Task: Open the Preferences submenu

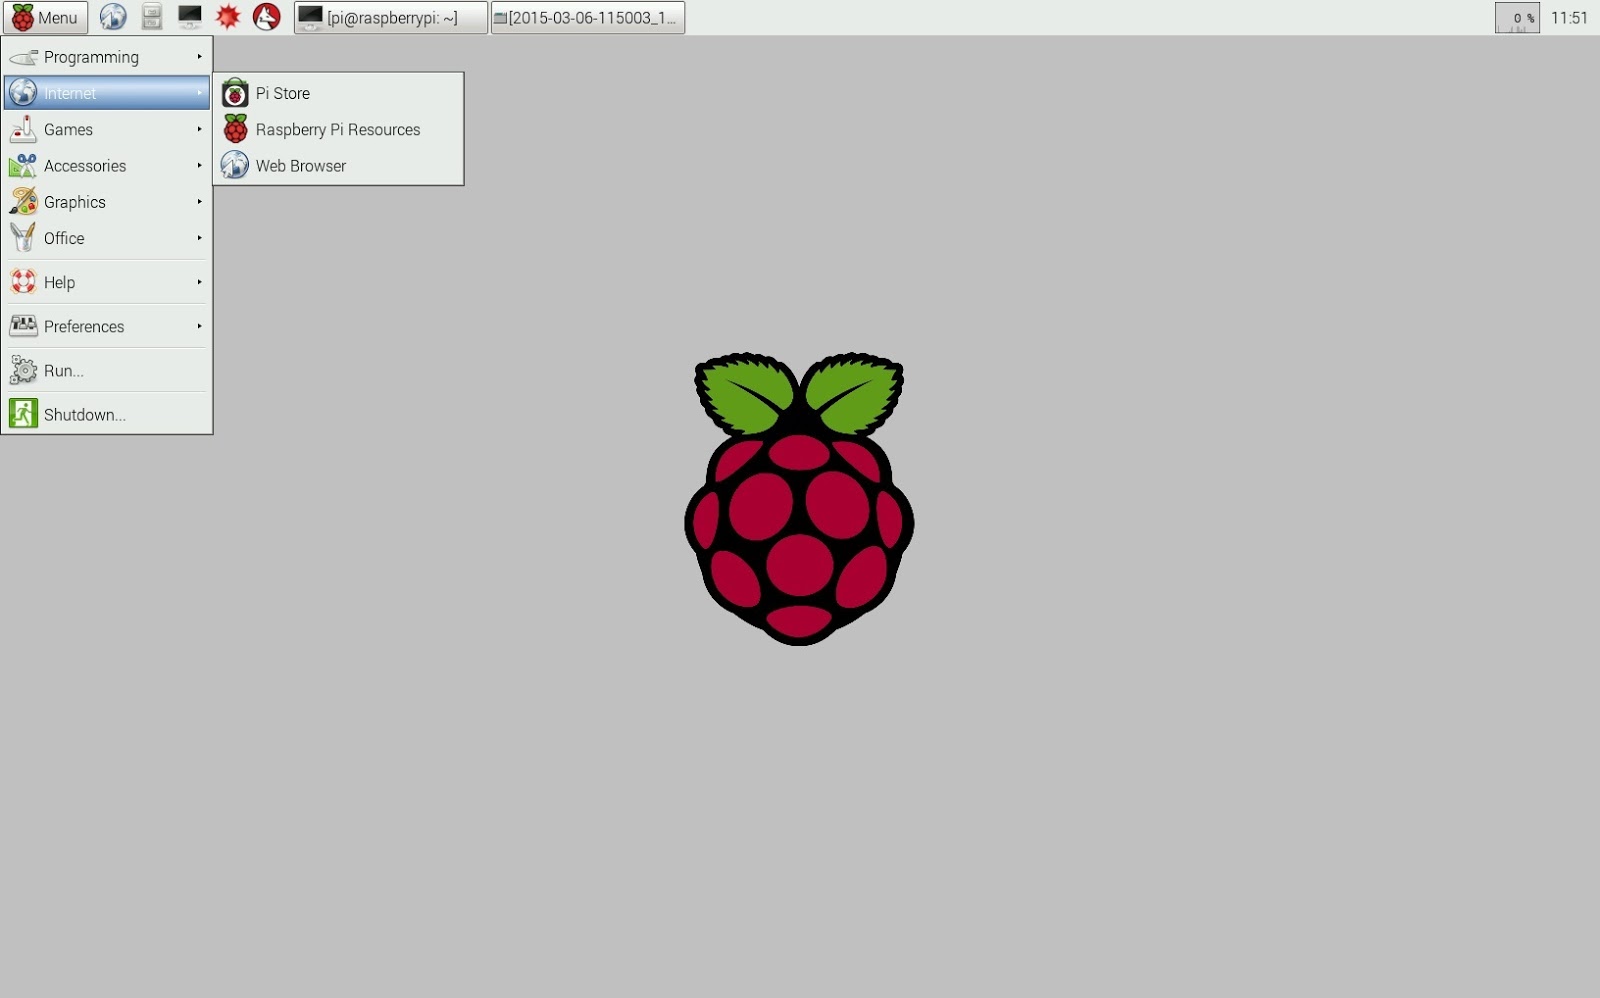Action: click(x=83, y=326)
